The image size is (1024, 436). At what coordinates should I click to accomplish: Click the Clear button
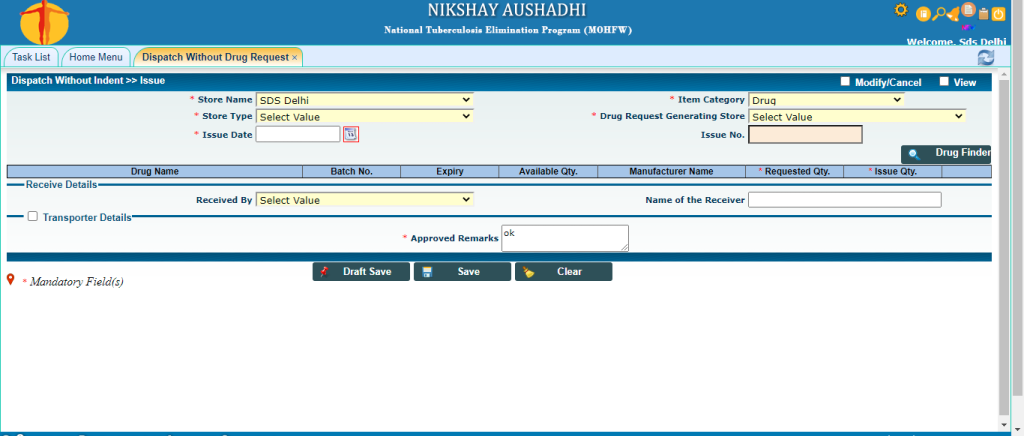pyautogui.click(x=564, y=272)
